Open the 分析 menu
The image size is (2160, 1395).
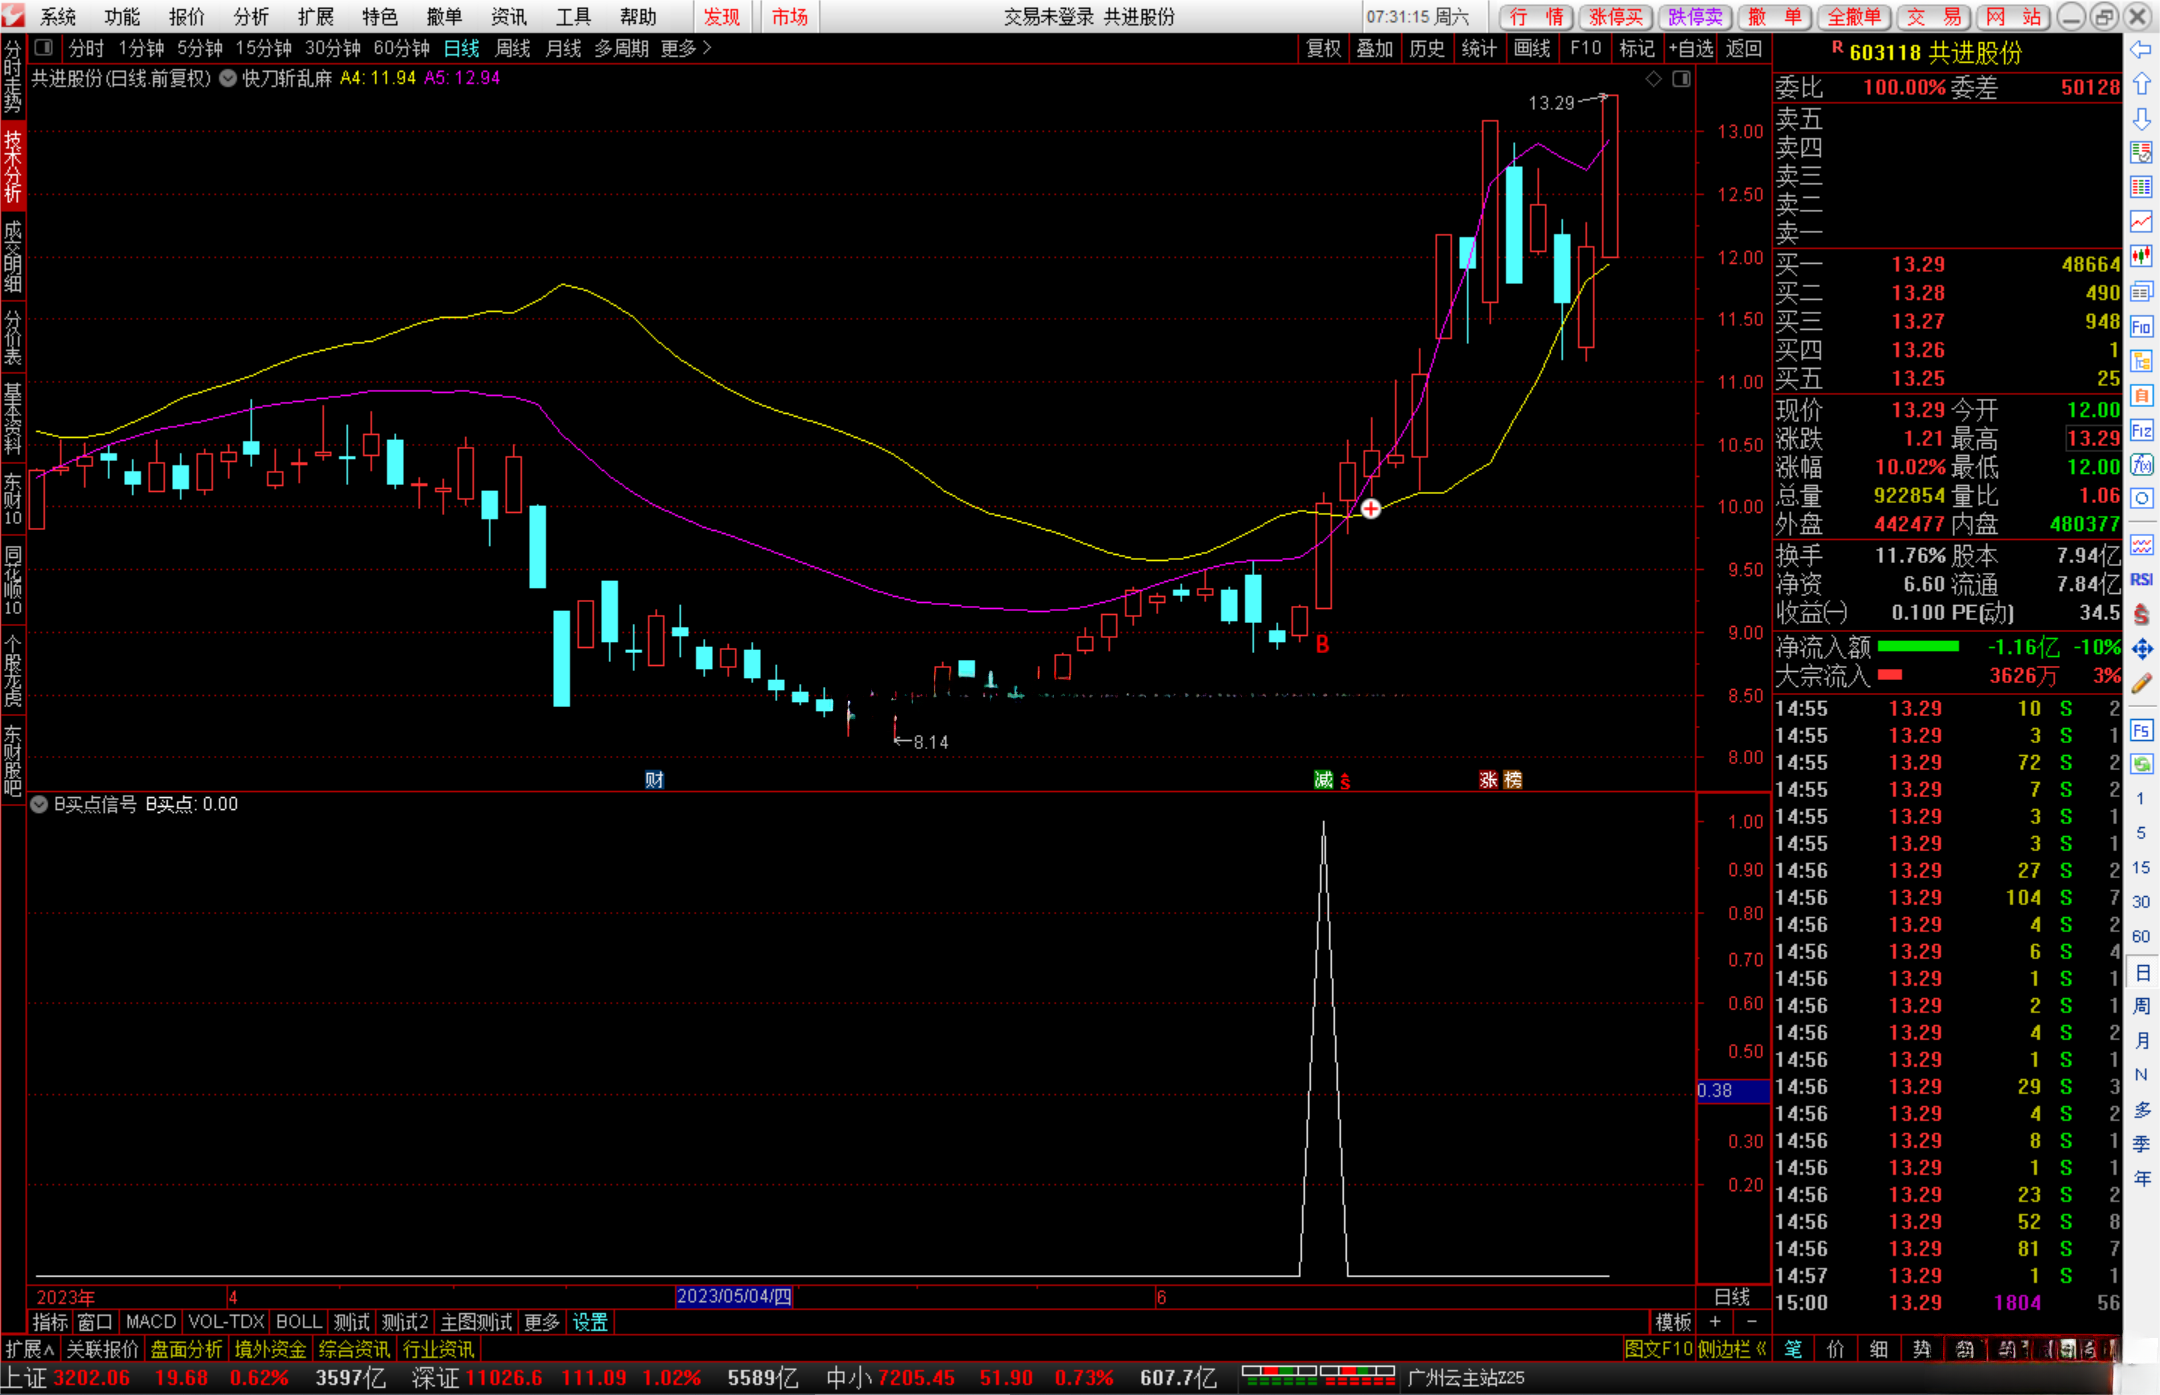251,16
